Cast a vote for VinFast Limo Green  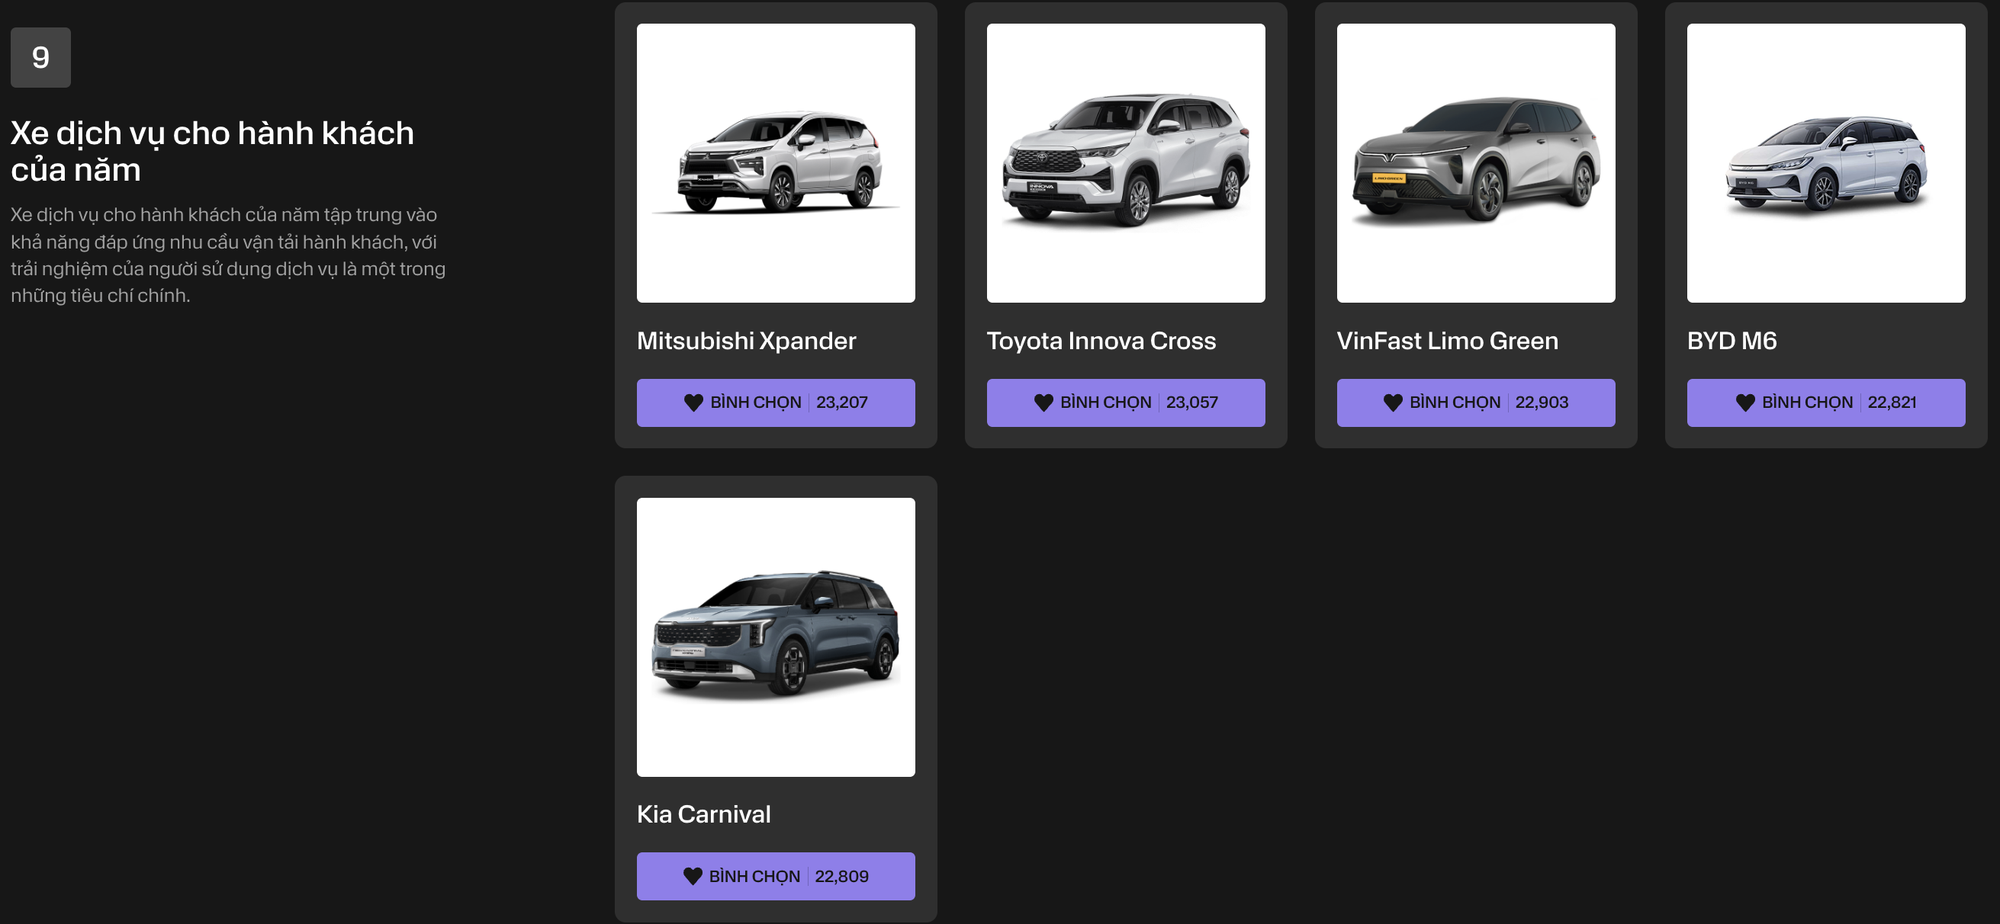pyautogui.click(x=1476, y=403)
